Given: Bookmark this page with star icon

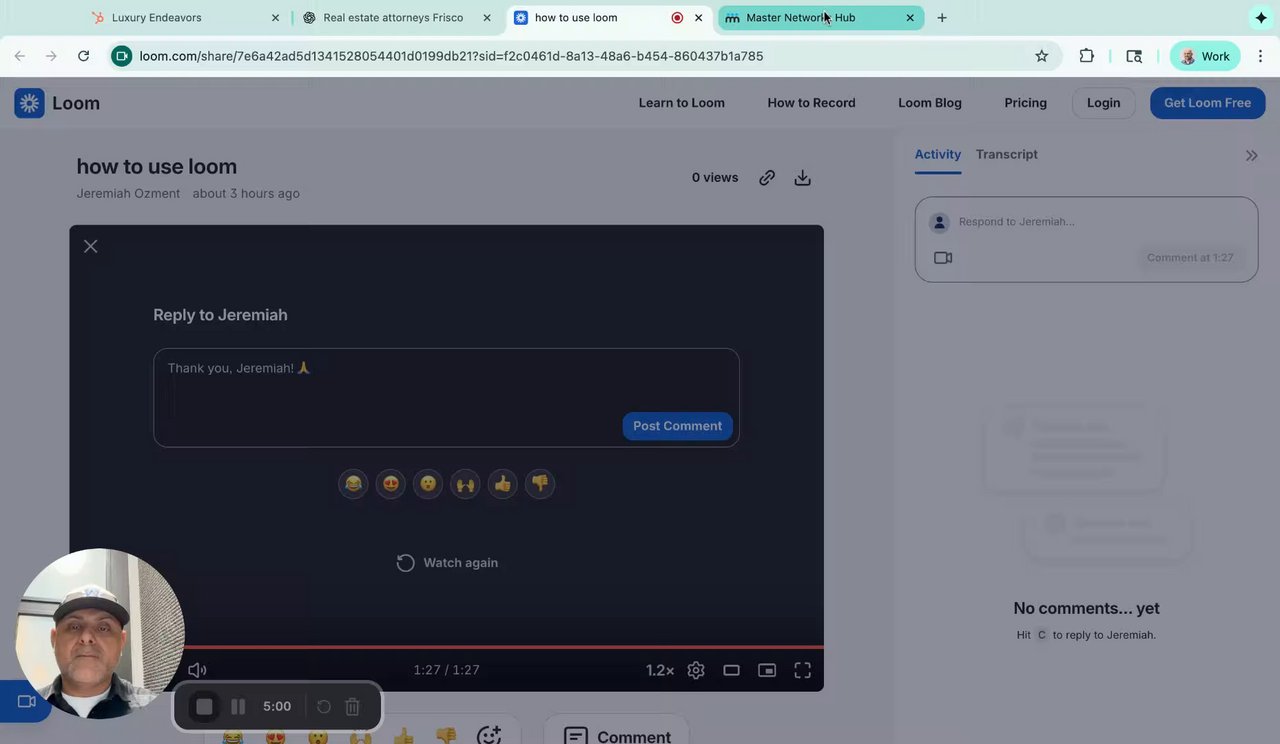Looking at the screenshot, I should [1041, 56].
